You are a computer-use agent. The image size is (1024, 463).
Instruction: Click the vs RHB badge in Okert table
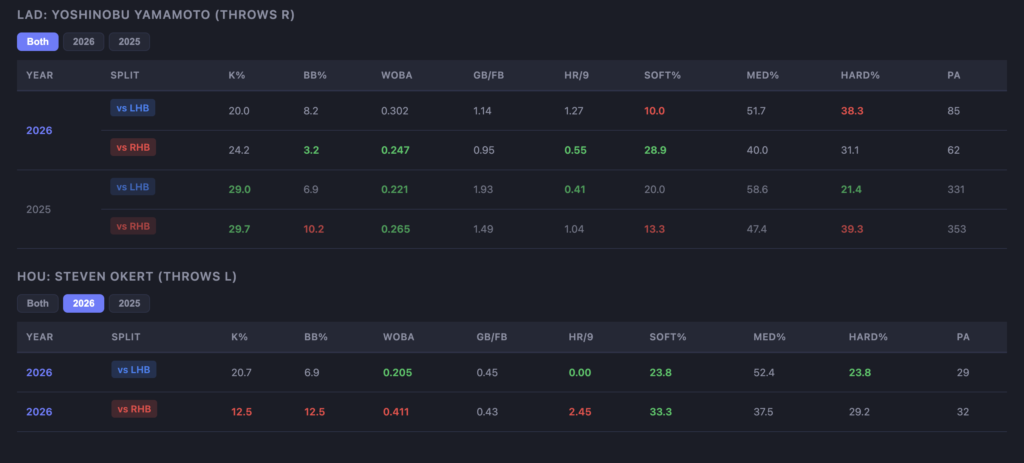[135, 409]
